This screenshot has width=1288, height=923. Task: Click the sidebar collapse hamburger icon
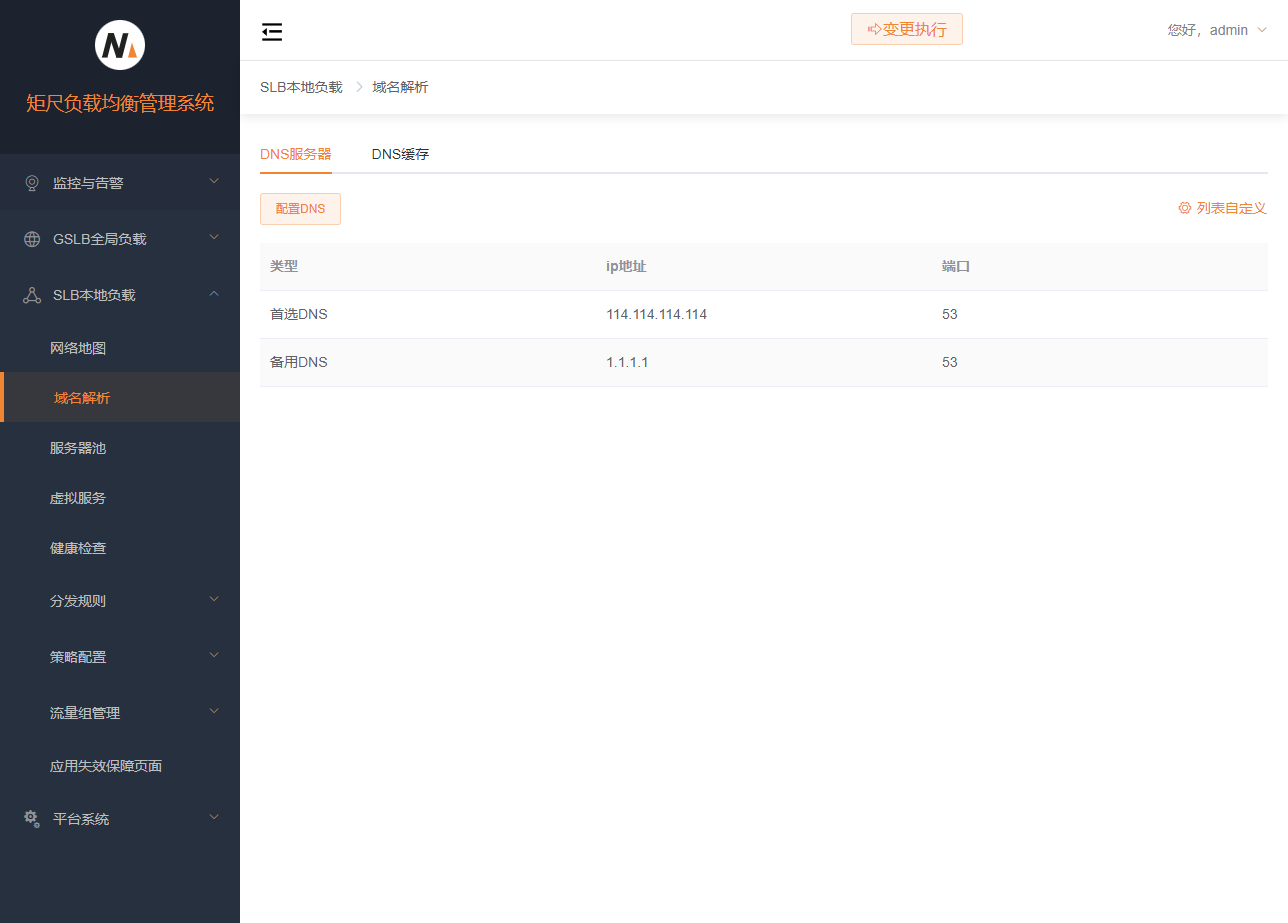pos(272,32)
